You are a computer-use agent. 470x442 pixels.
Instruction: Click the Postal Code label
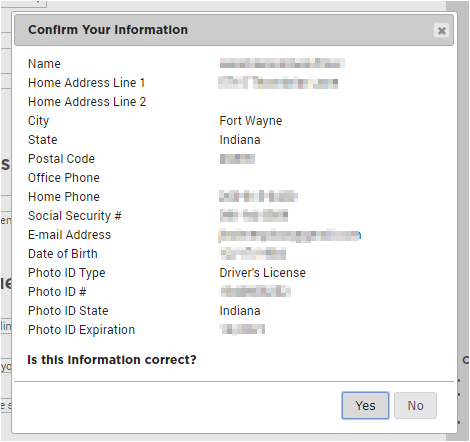pos(61,159)
